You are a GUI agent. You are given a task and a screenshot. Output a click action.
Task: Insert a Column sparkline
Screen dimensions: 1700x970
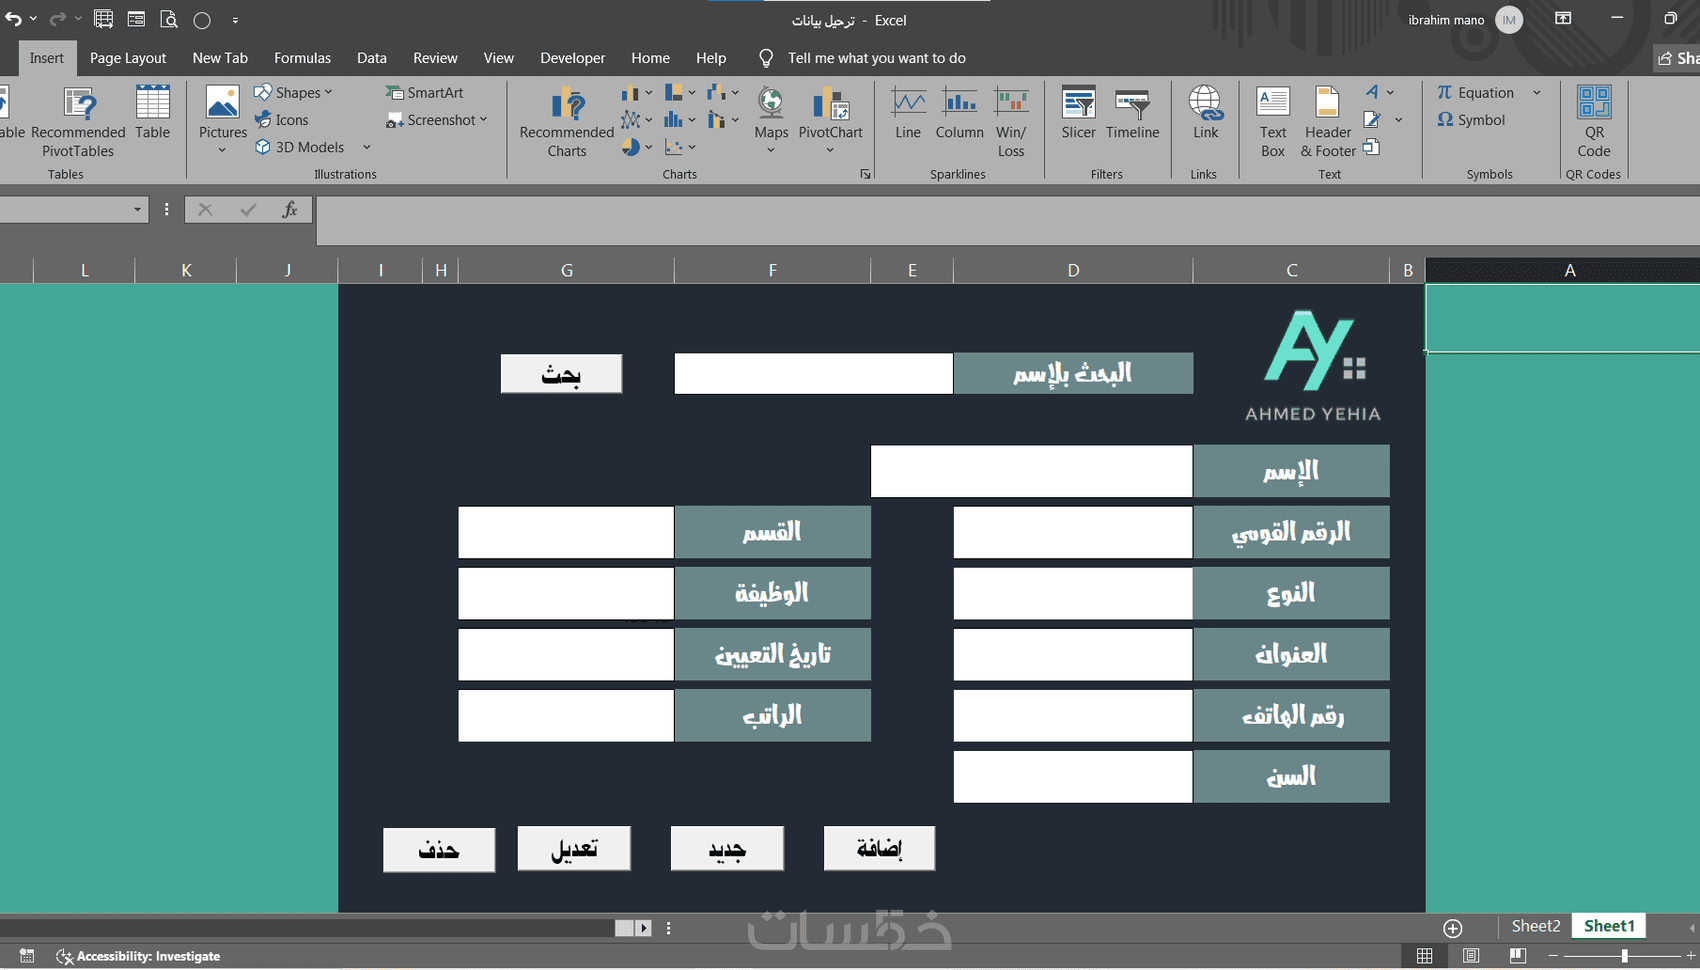tap(960, 113)
